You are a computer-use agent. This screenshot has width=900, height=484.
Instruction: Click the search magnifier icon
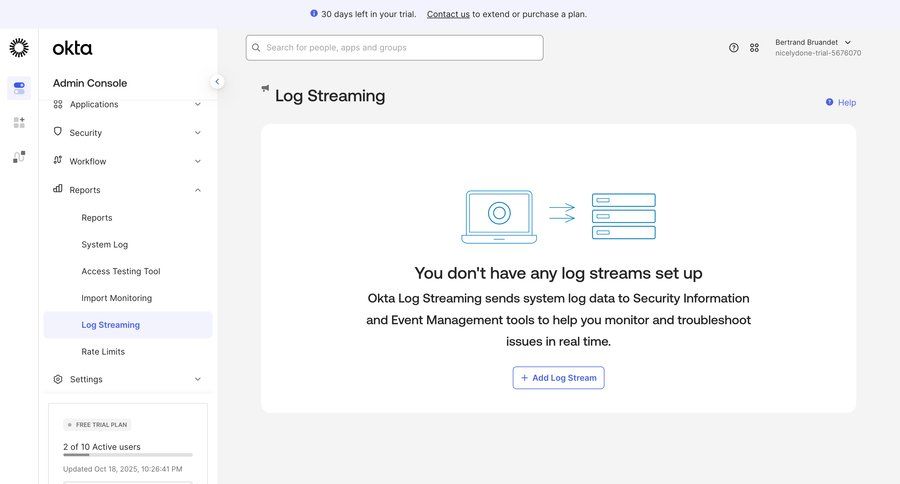[x=256, y=48]
